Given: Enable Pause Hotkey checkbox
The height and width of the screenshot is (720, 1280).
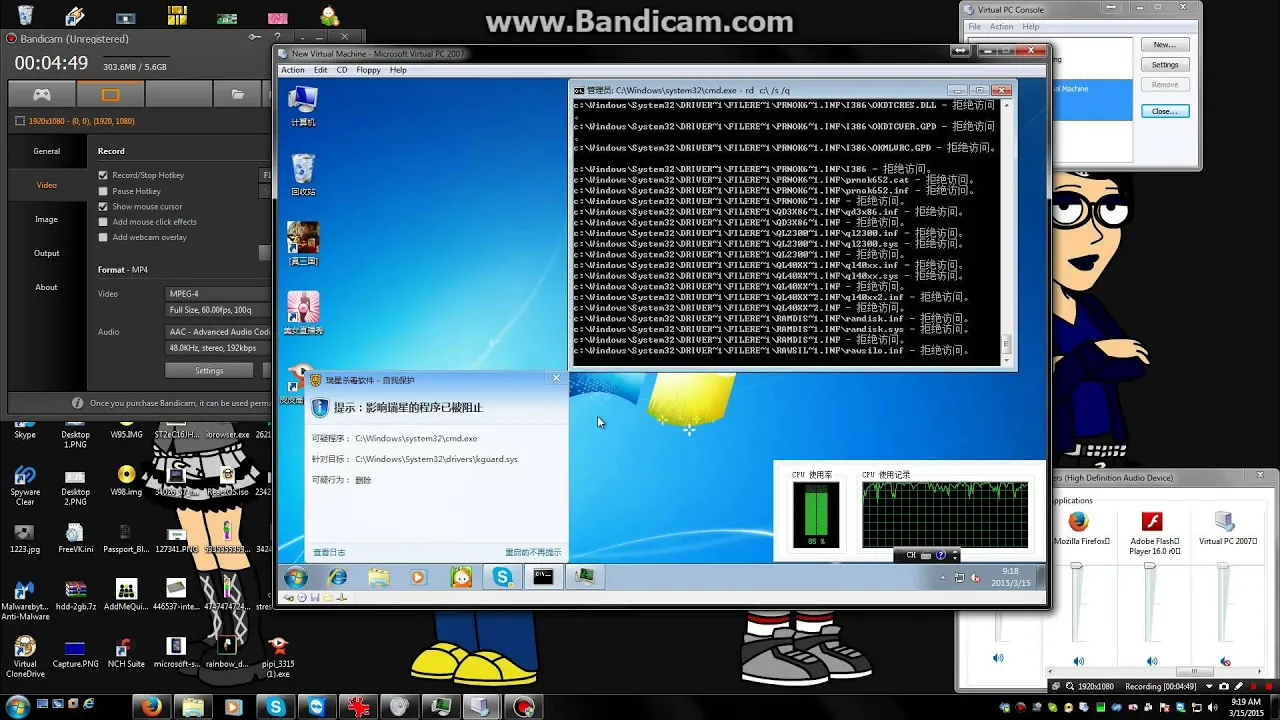Looking at the screenshot, I should pyautogui.click(x=103, y=191).
